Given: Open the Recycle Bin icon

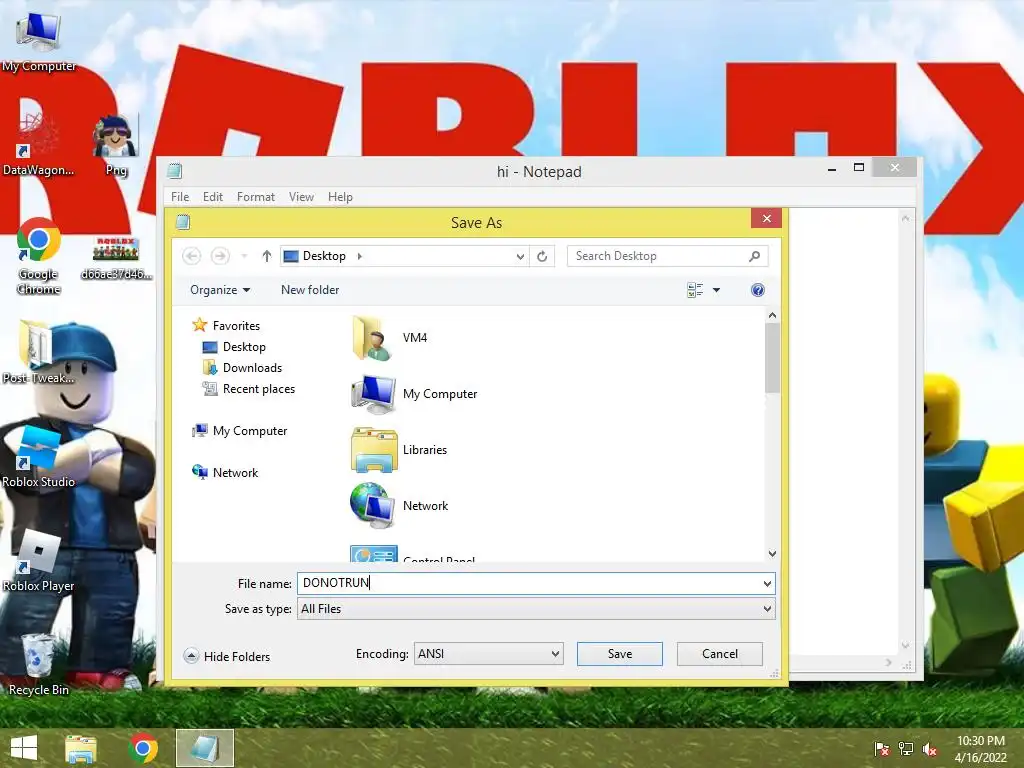Looking at the screenshot, I should point(39,664).
